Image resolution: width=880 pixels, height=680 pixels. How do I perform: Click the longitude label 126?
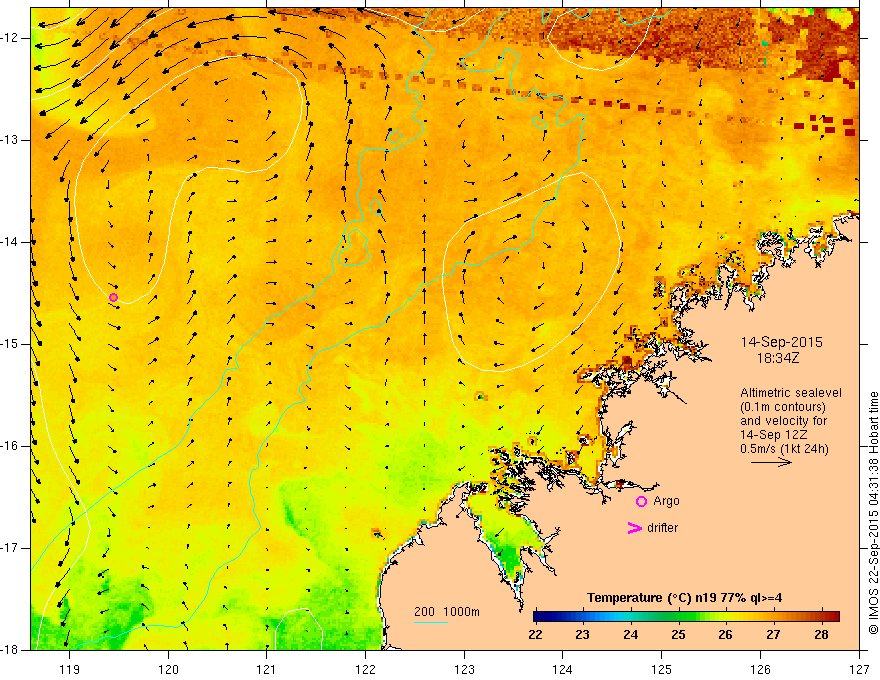click(760, 669)
